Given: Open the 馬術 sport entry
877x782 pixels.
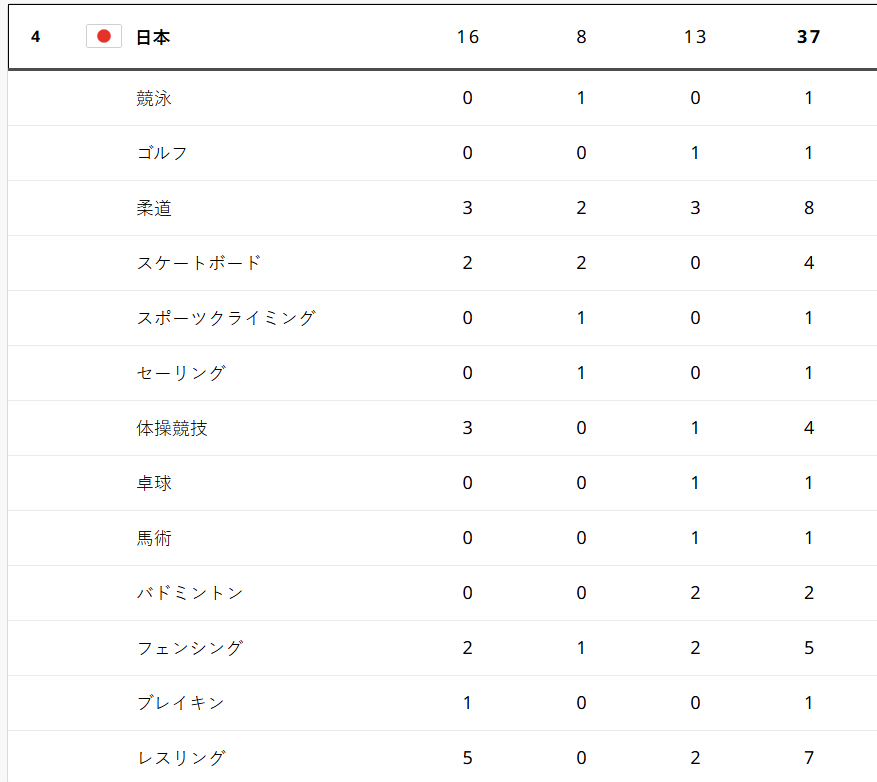Looking at the screenshot, I should (x=154, y=538).
